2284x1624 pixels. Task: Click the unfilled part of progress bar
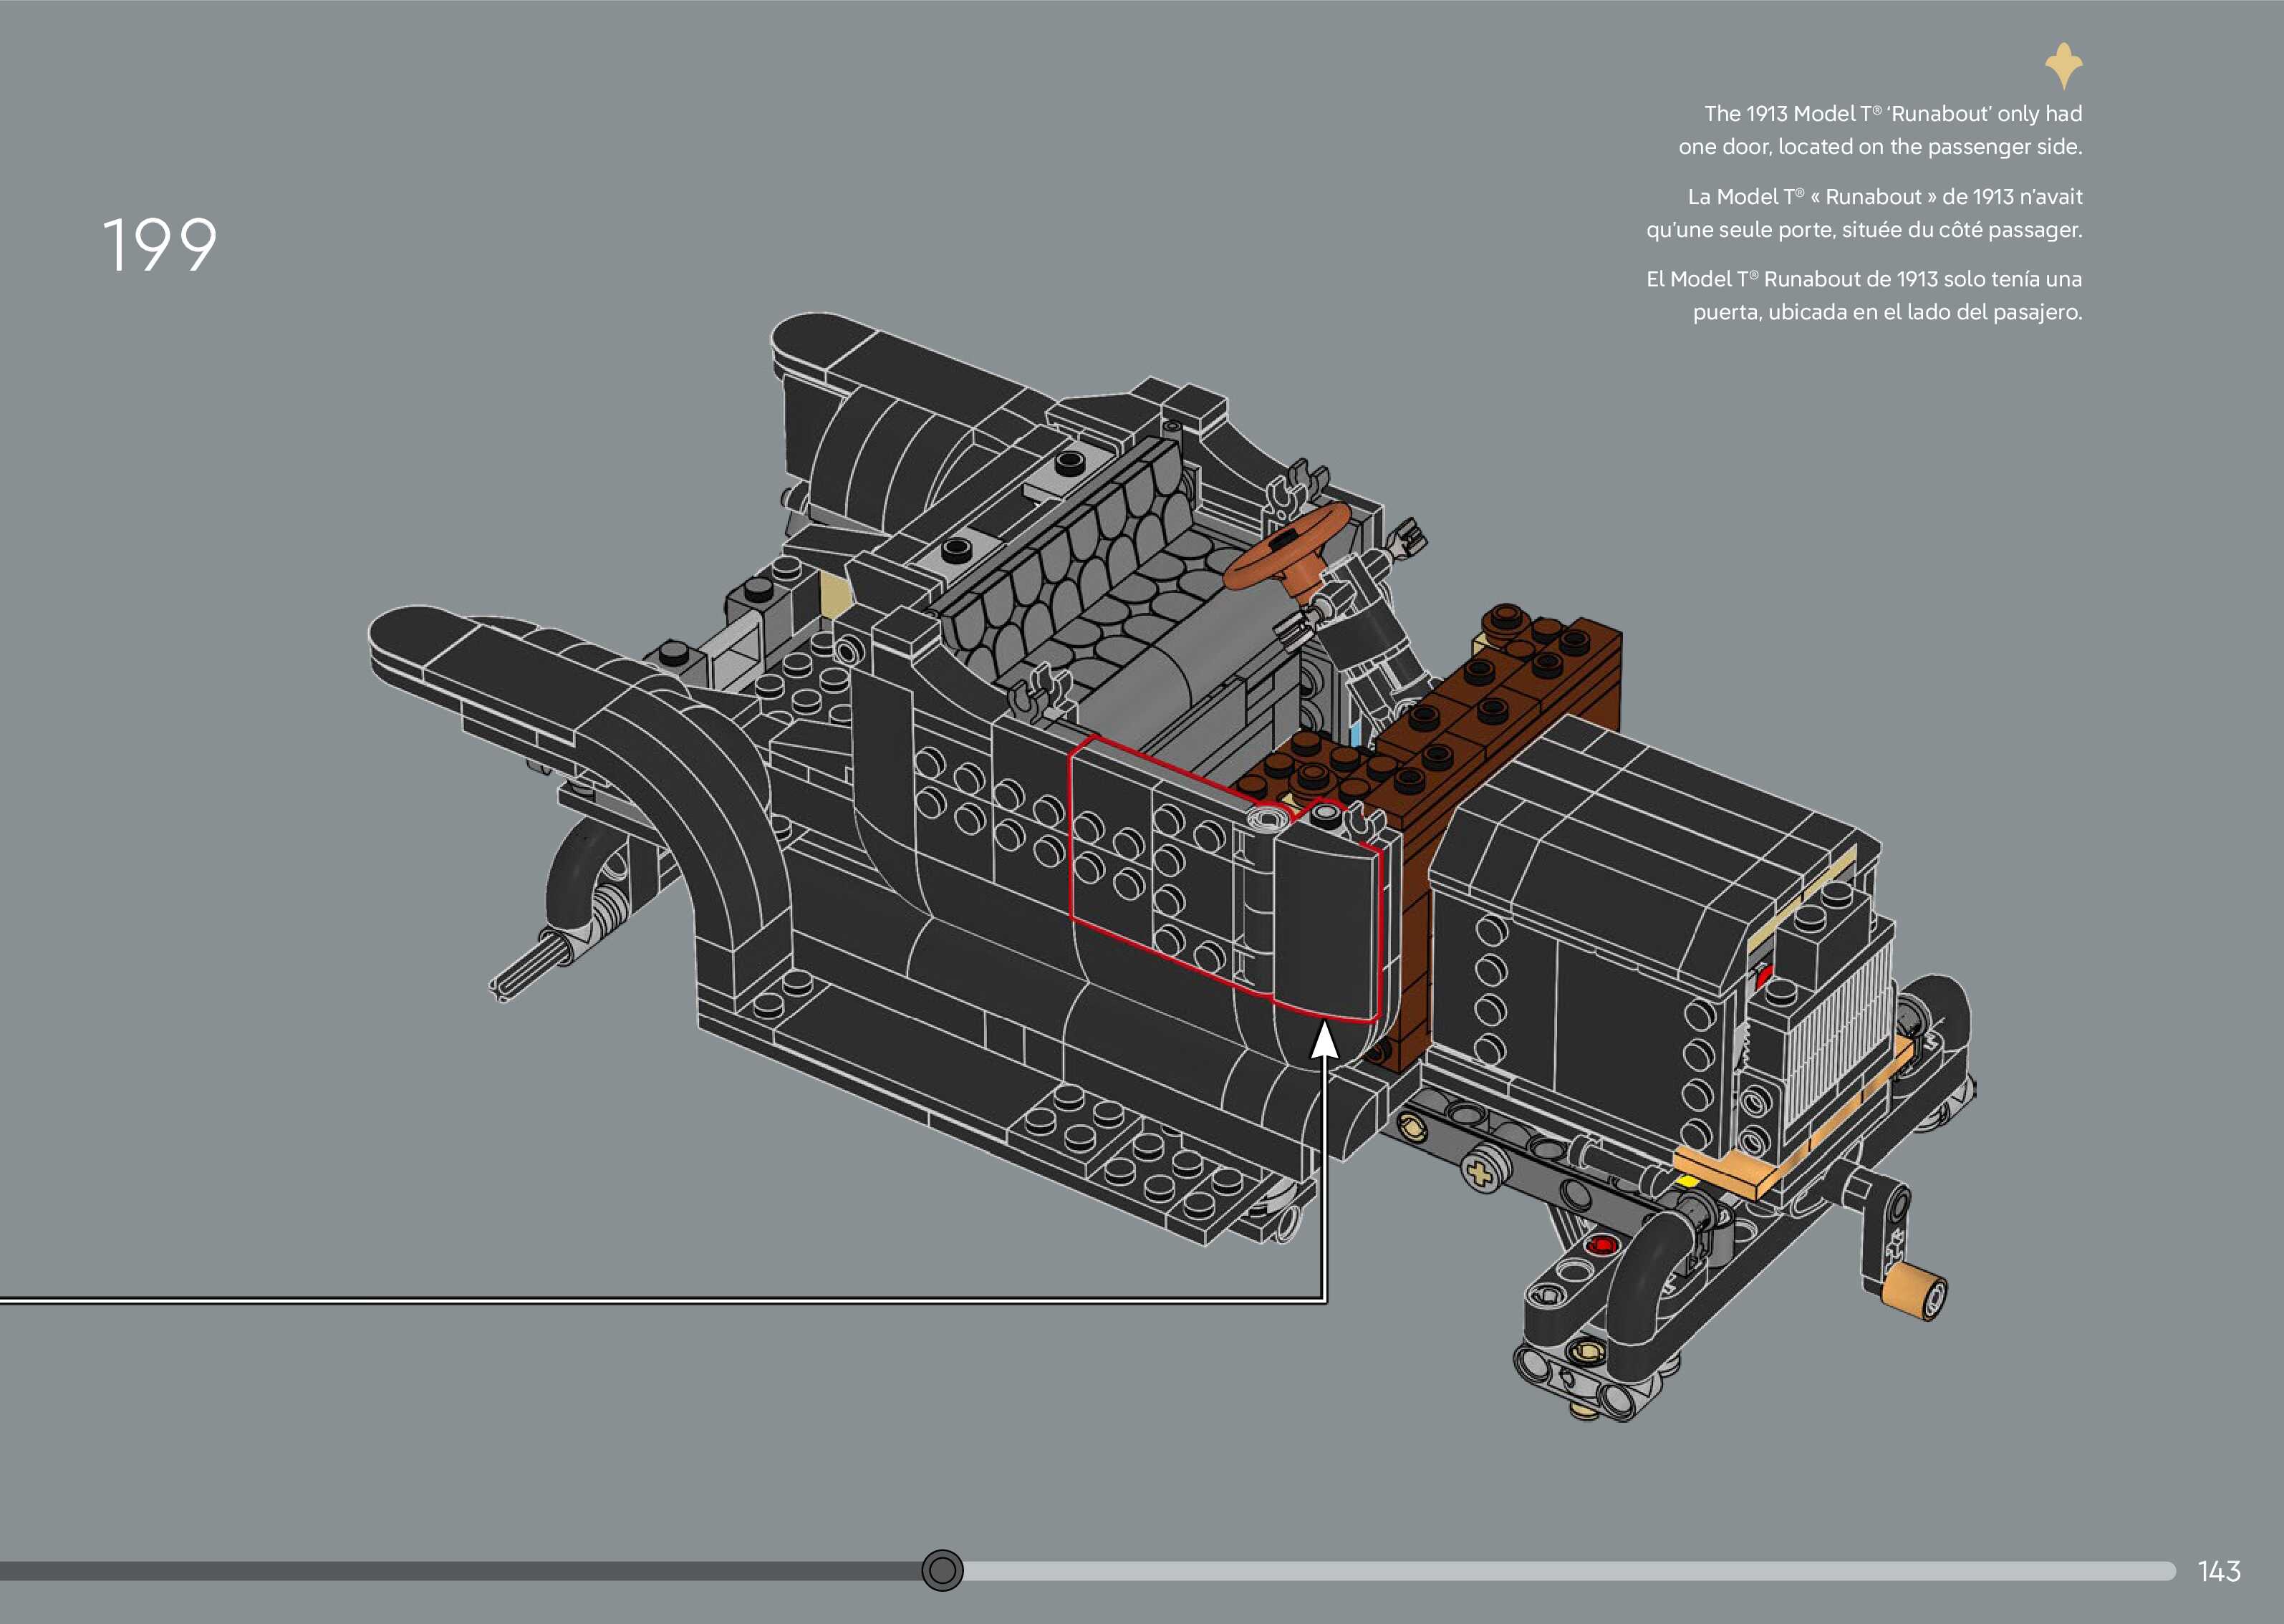tap(1560, 1571)
